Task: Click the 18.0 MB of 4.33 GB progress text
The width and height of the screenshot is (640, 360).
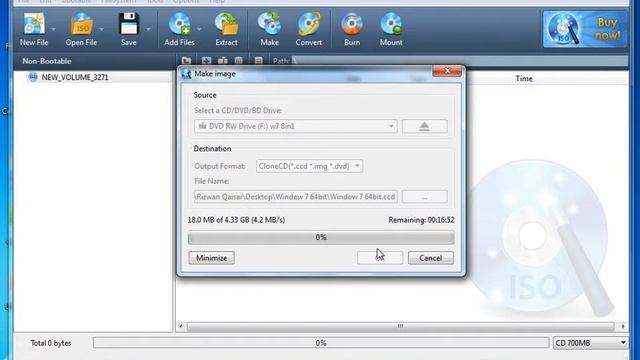Action: pyautogui.click(x=236, y=220)
